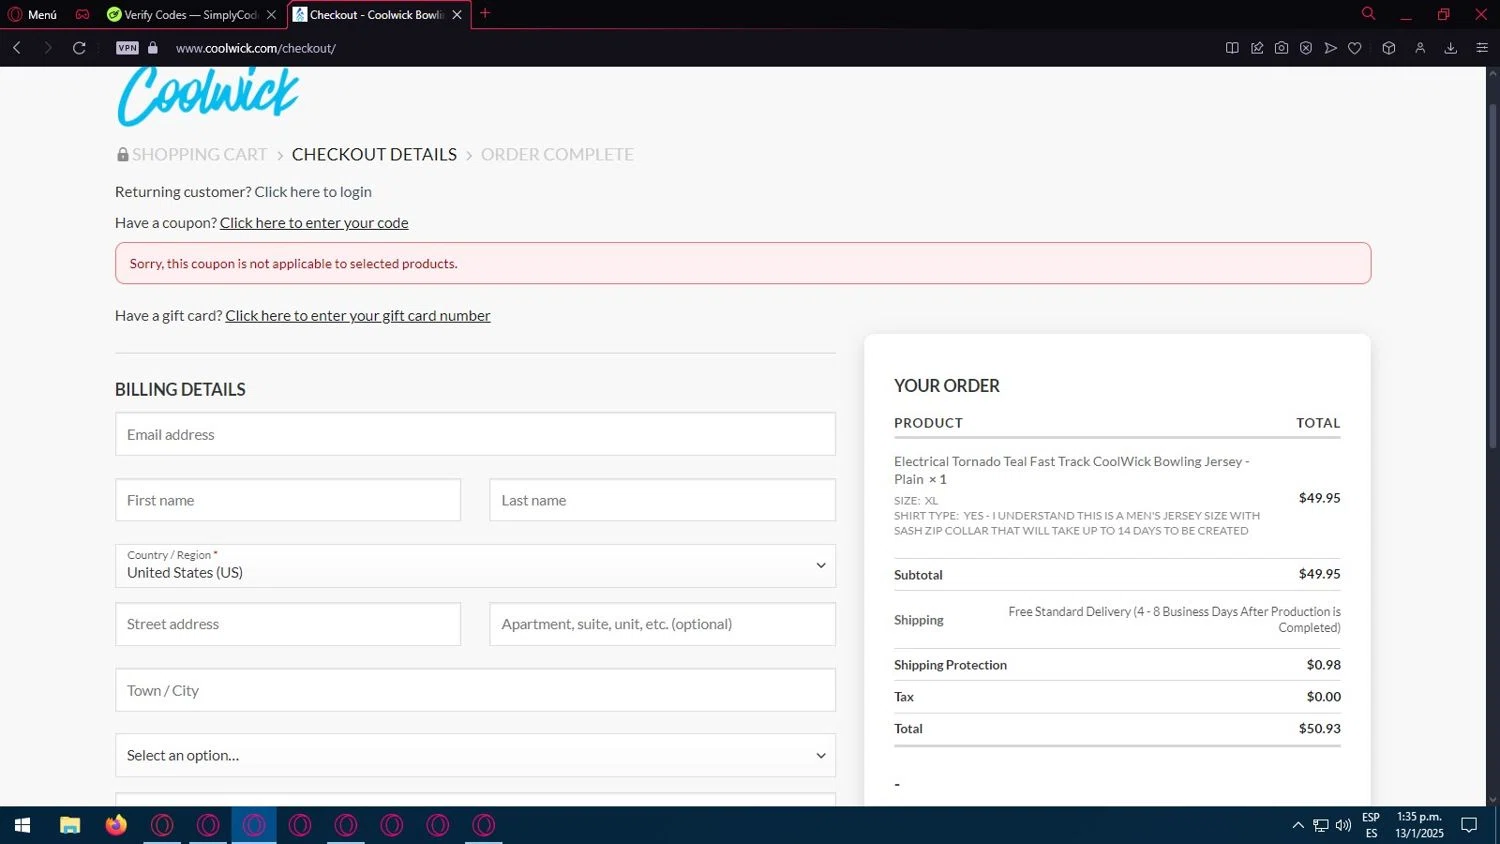Click the Total amount $50.93
This screenshot has width=1500, height=844.
1319,729
